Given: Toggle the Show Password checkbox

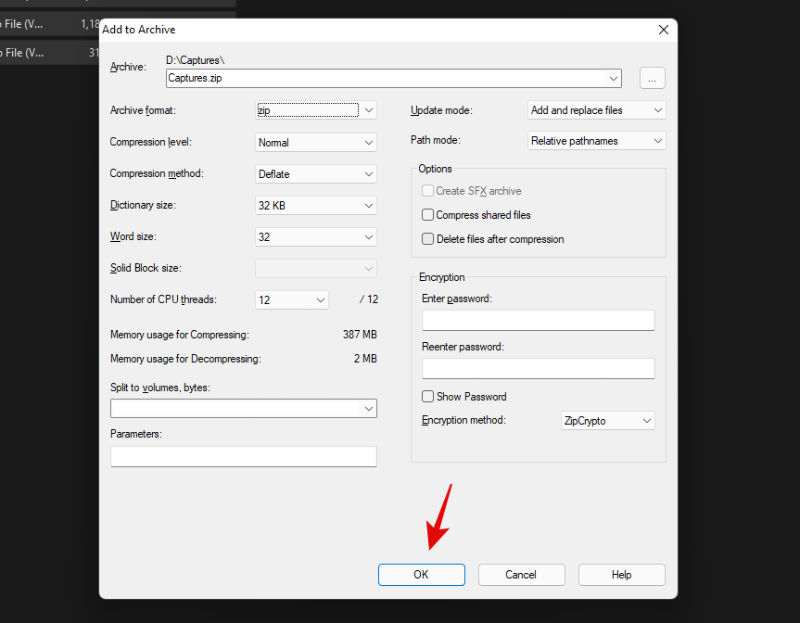Looking at the screenshot, I should coord(428,397).
